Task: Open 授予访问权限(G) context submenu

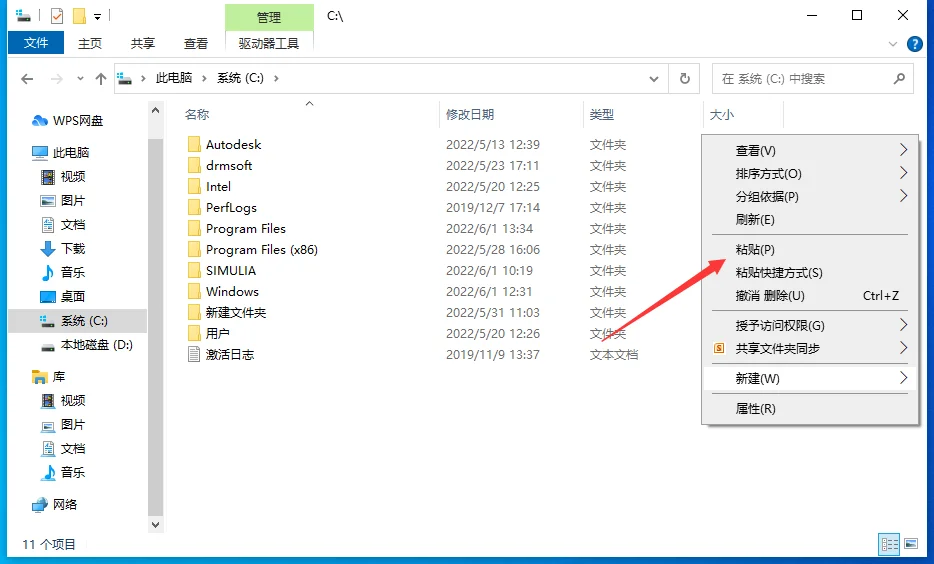Action: pyautogui.click(x=810, y=325)
